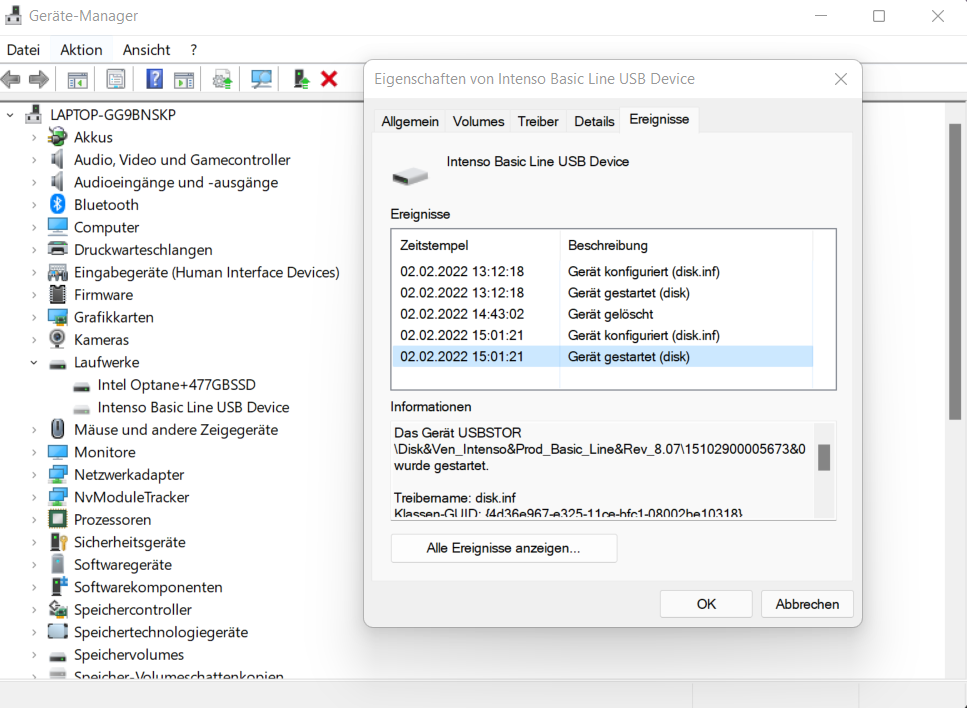Click the Kameras webcam icon
The width and height of the screenshot is (967, 708).
[57, 339]
